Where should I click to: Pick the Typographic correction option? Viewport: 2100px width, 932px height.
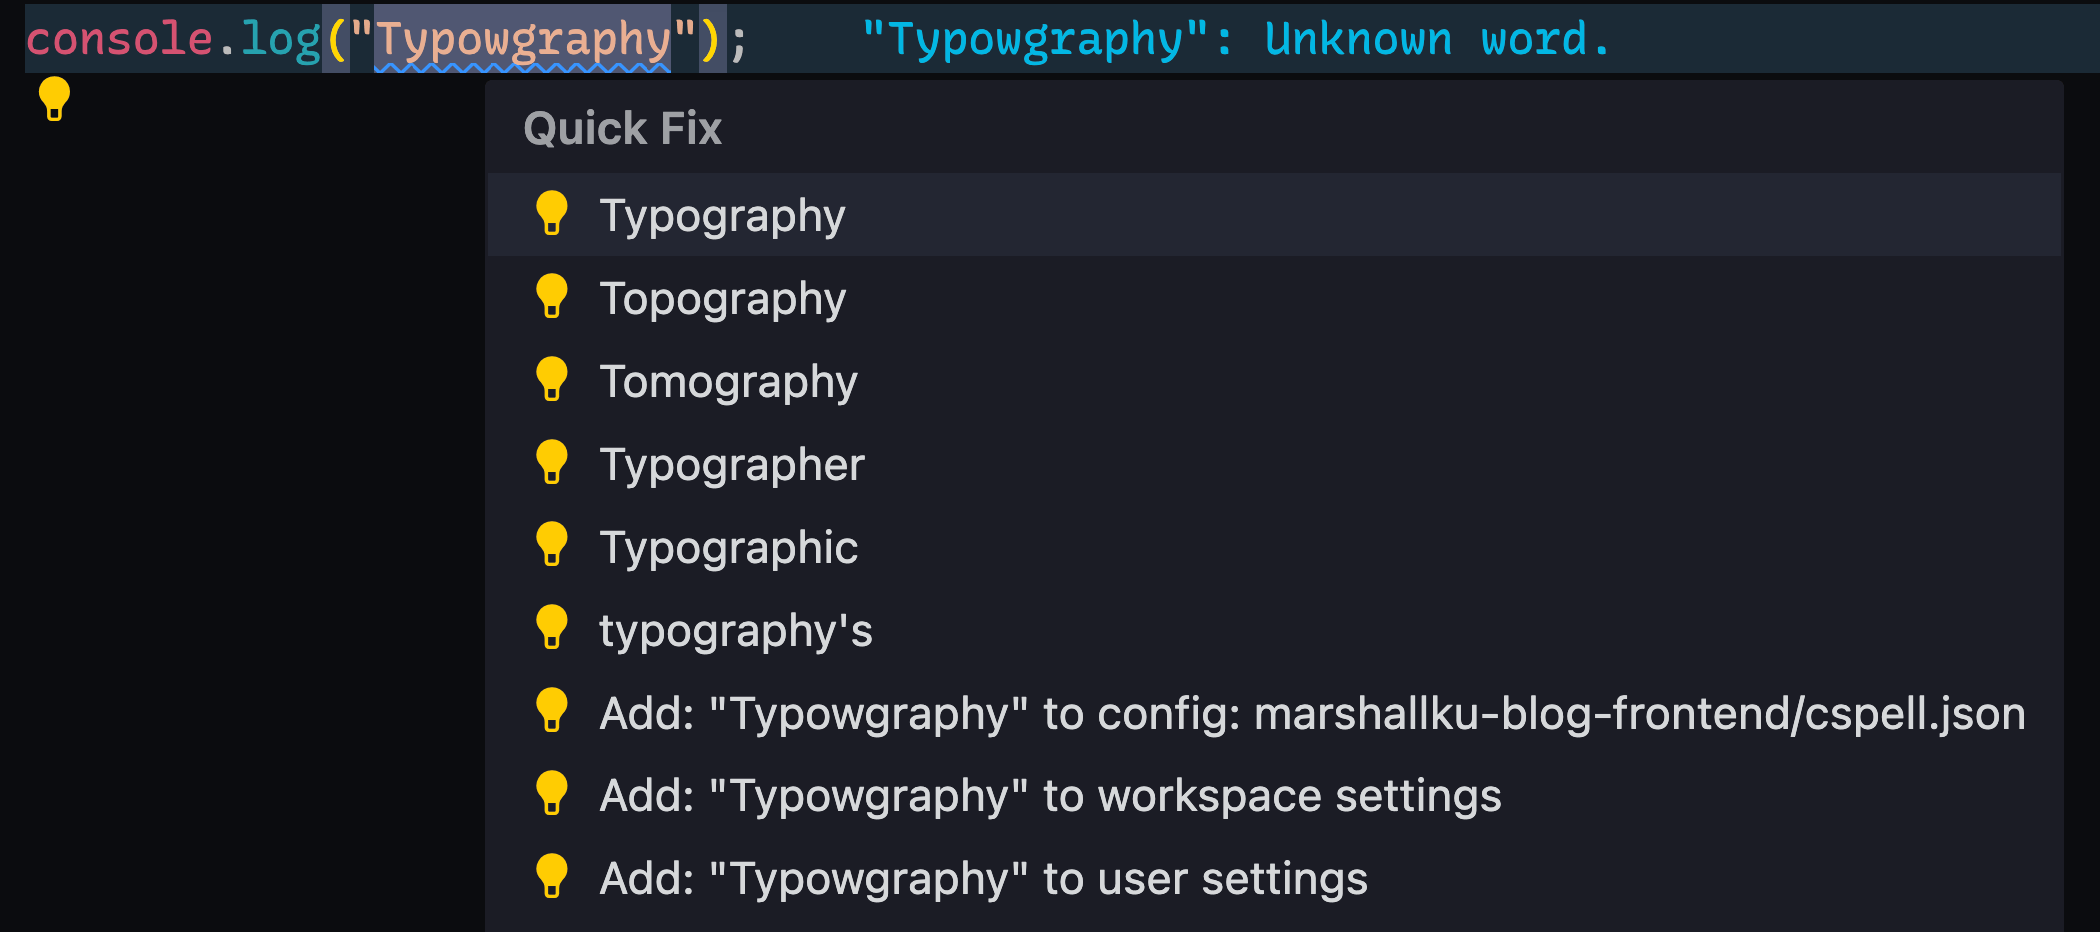coord(728,546)
